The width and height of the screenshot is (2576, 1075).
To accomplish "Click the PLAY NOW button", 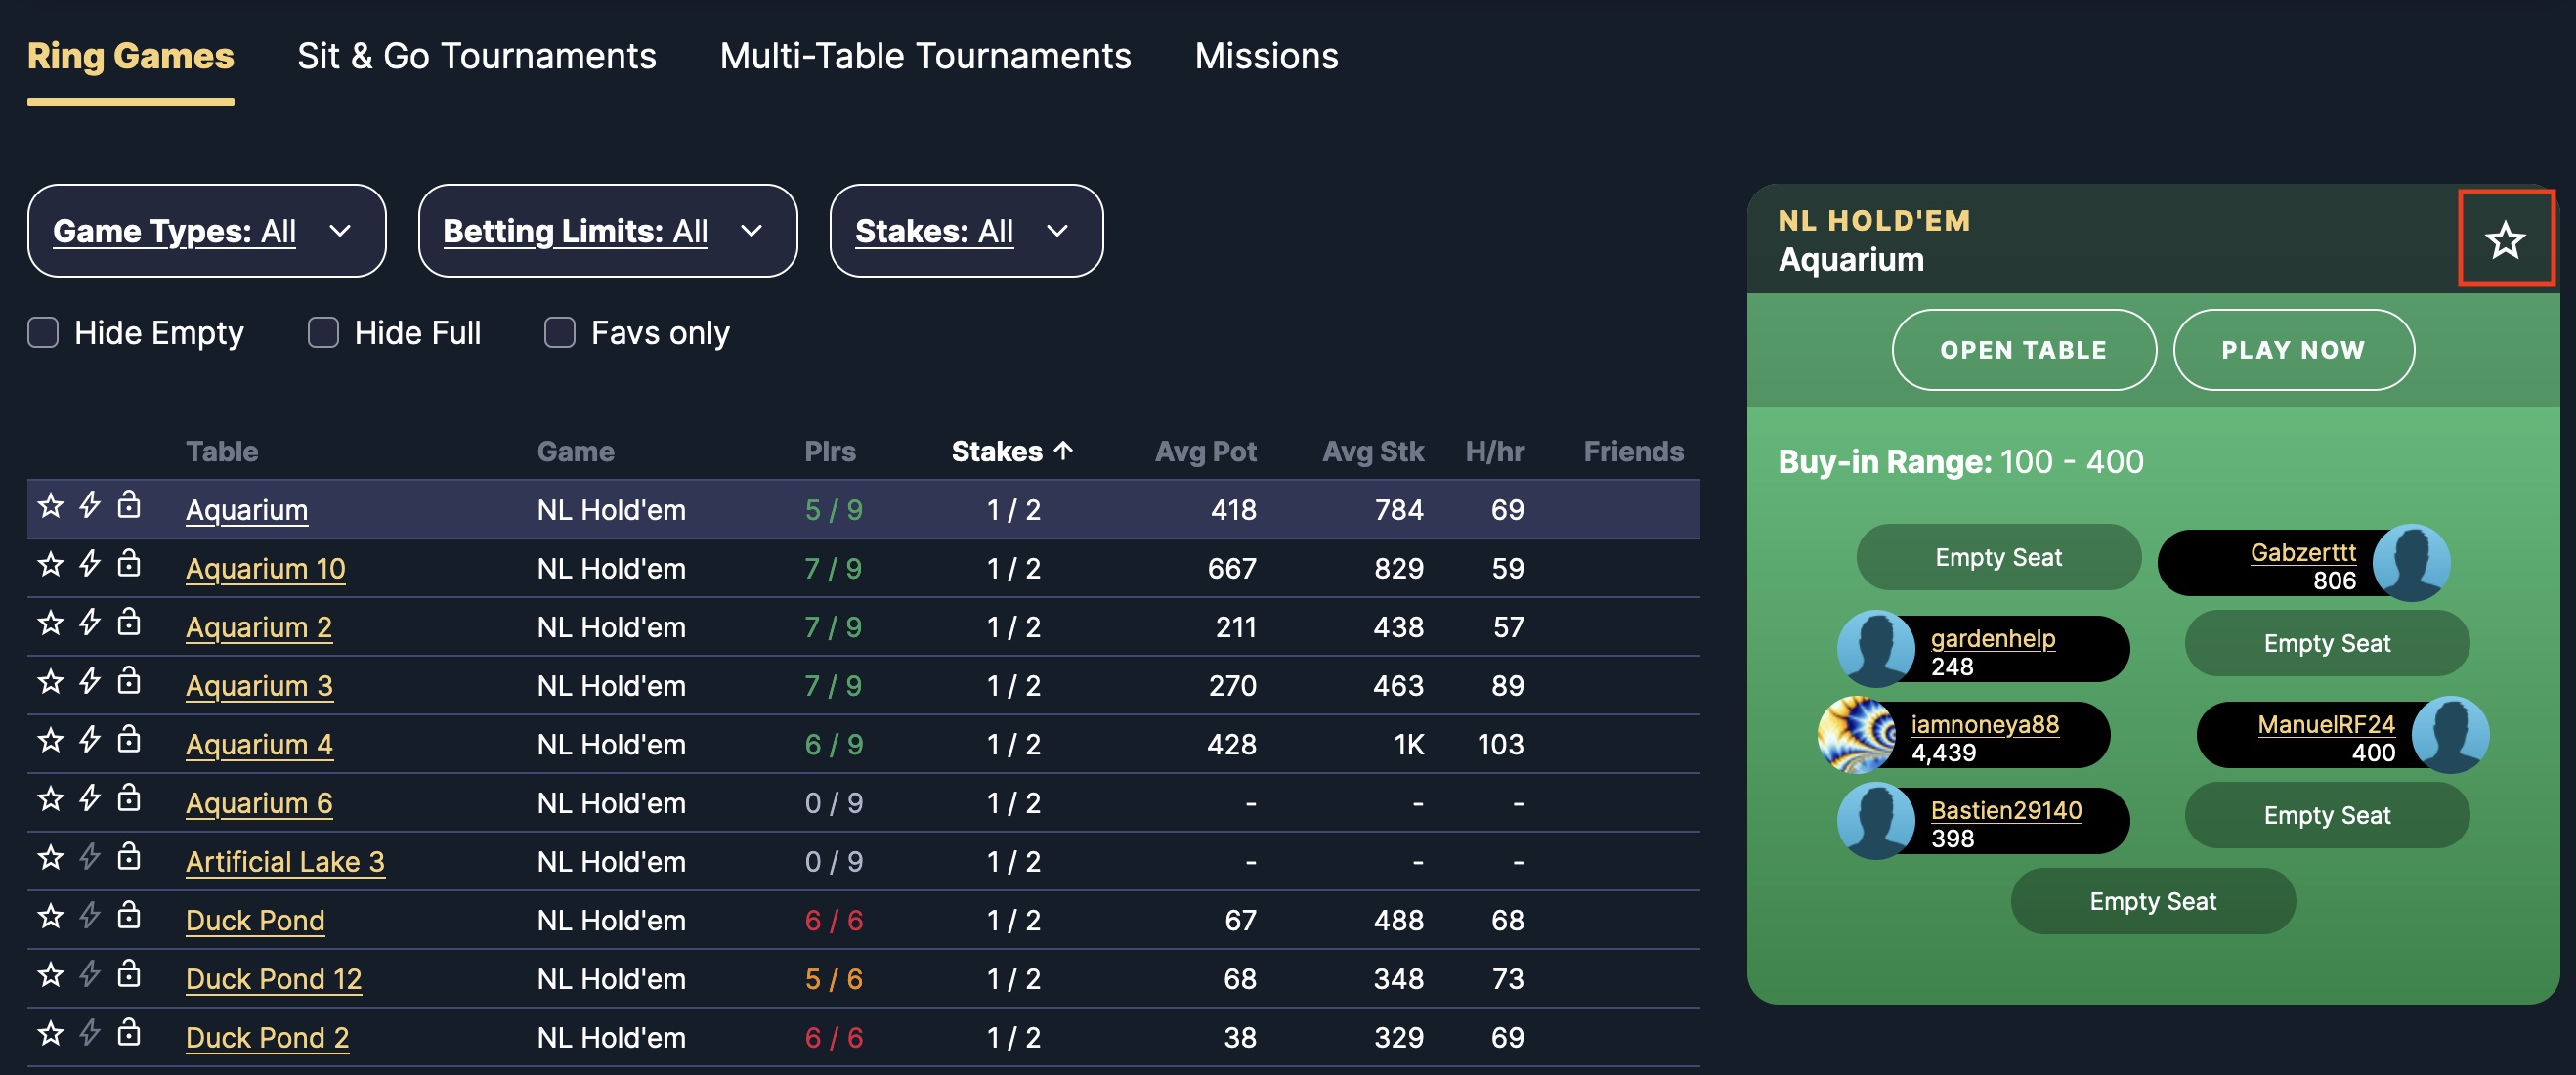I will 2293,350.
